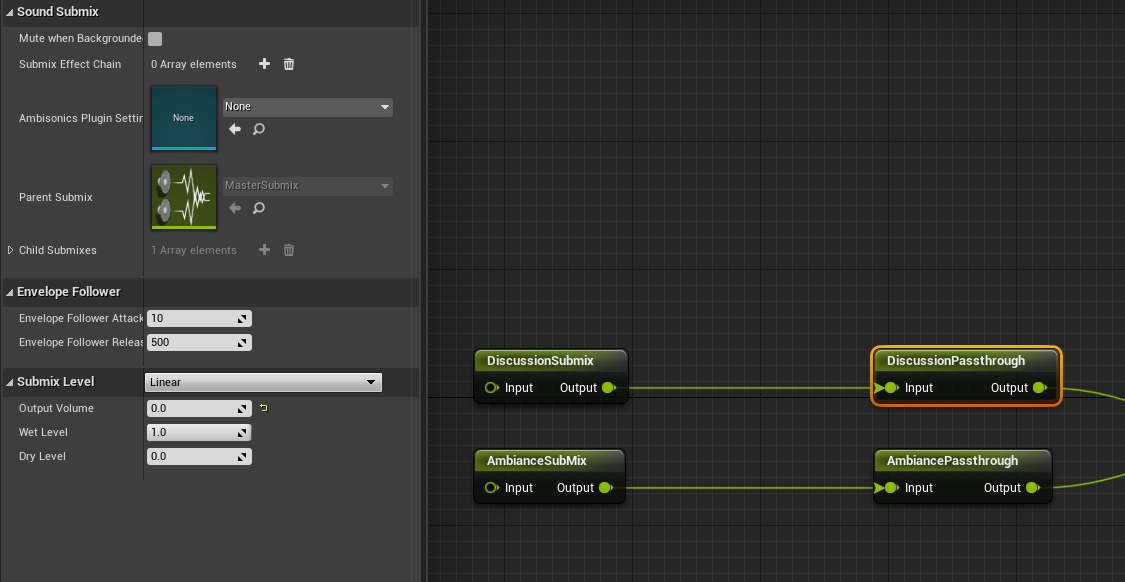
Task: Select the AmbiancePassthrough node title
Action: pyautogui.click(x=952, y=461)
